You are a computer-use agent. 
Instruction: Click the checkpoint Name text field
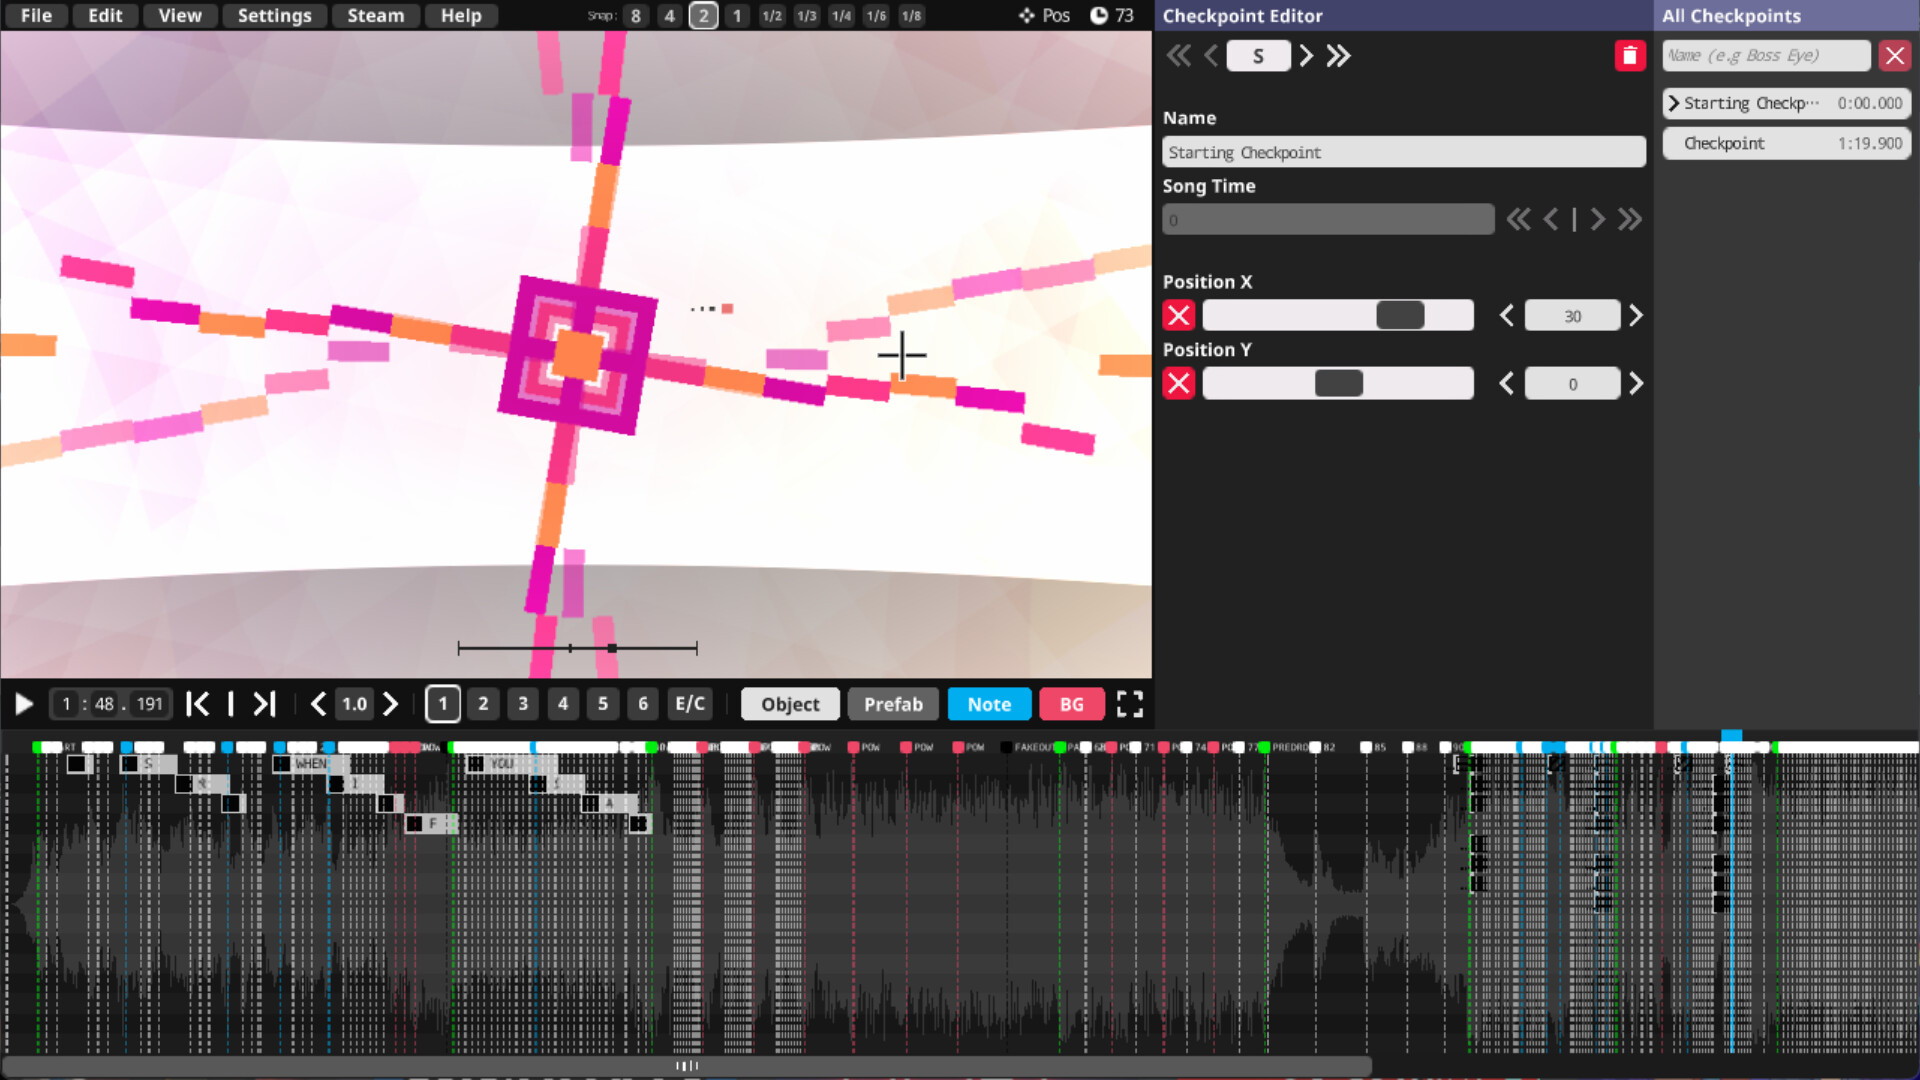coord(1404,152)
